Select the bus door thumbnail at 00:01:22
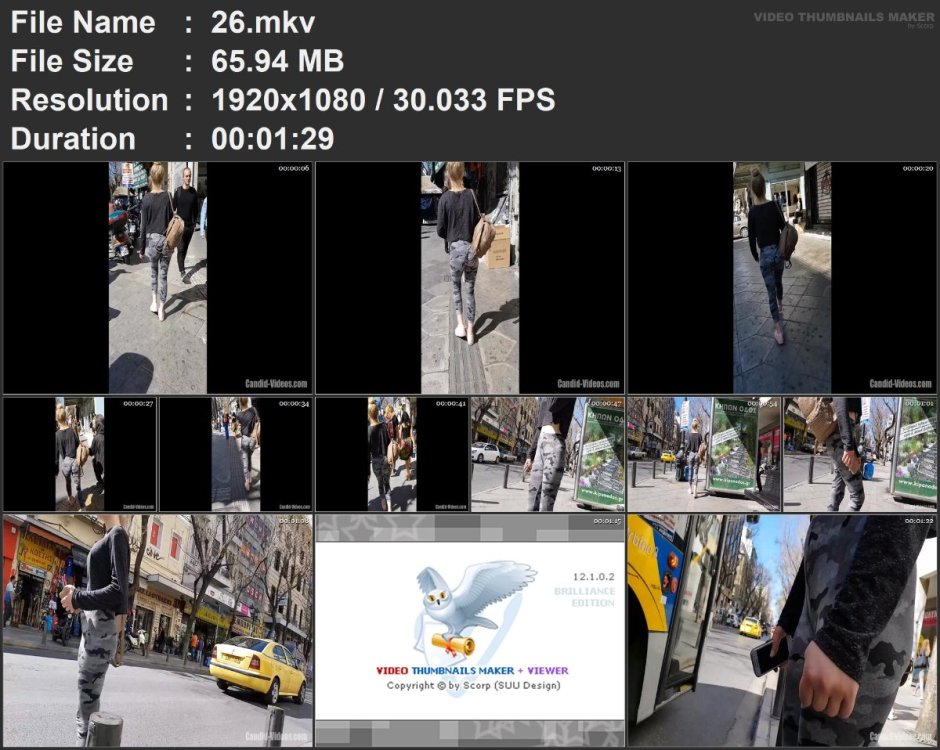Image resolution: width=940 pixels, height=750 pixels. [782, 630]
